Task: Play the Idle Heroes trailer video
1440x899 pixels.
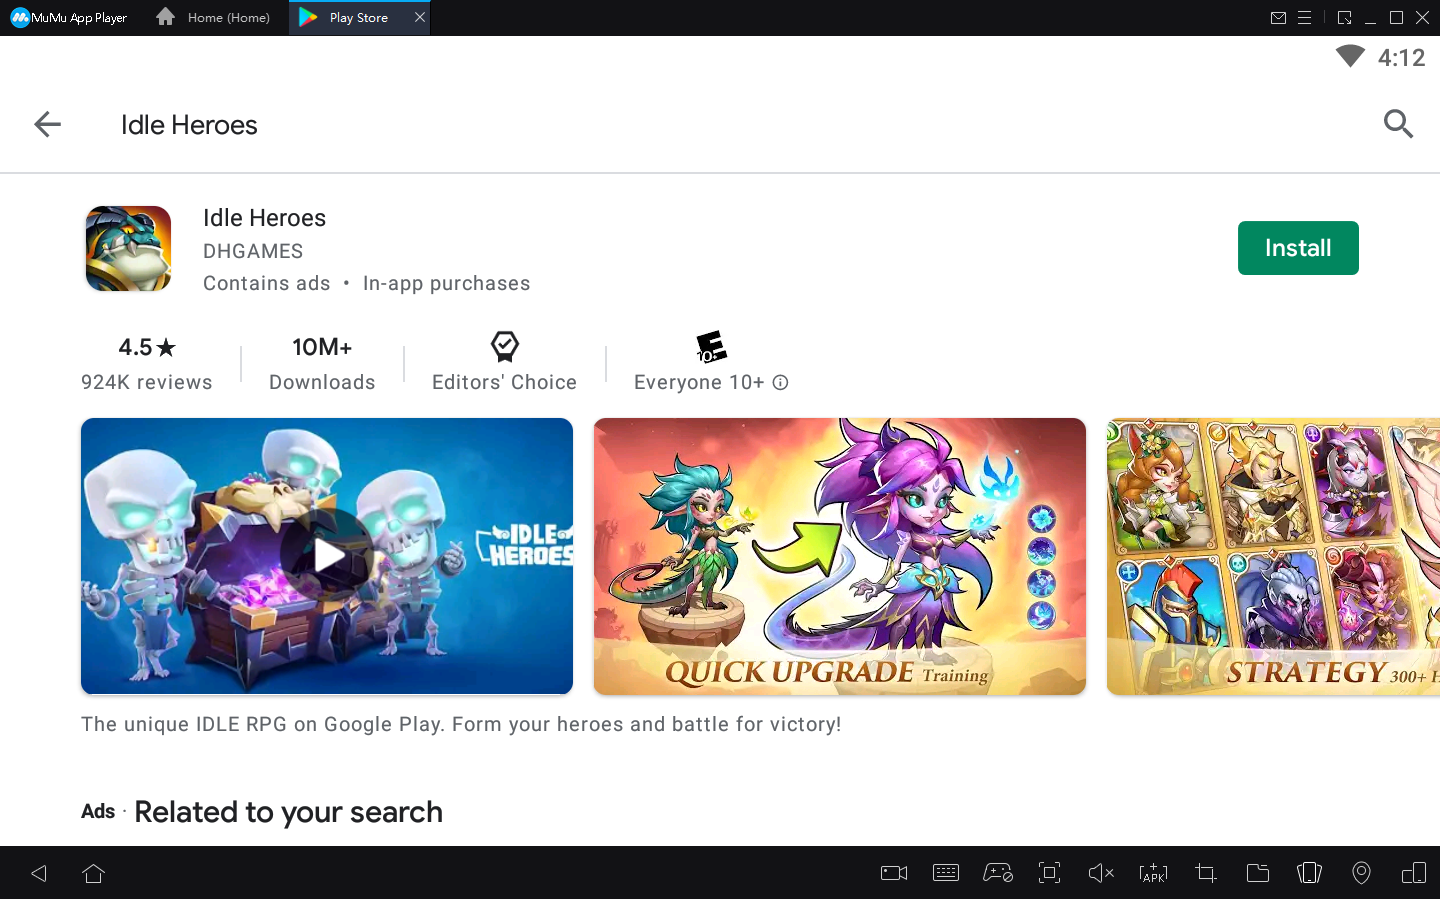Action: point(327,556)
